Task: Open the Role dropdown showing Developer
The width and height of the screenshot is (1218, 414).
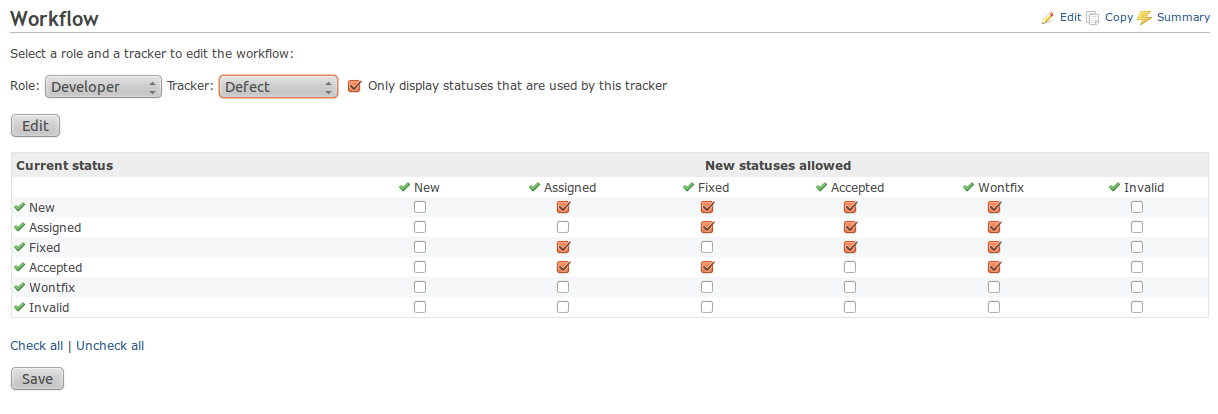Action: coord(103,87)
